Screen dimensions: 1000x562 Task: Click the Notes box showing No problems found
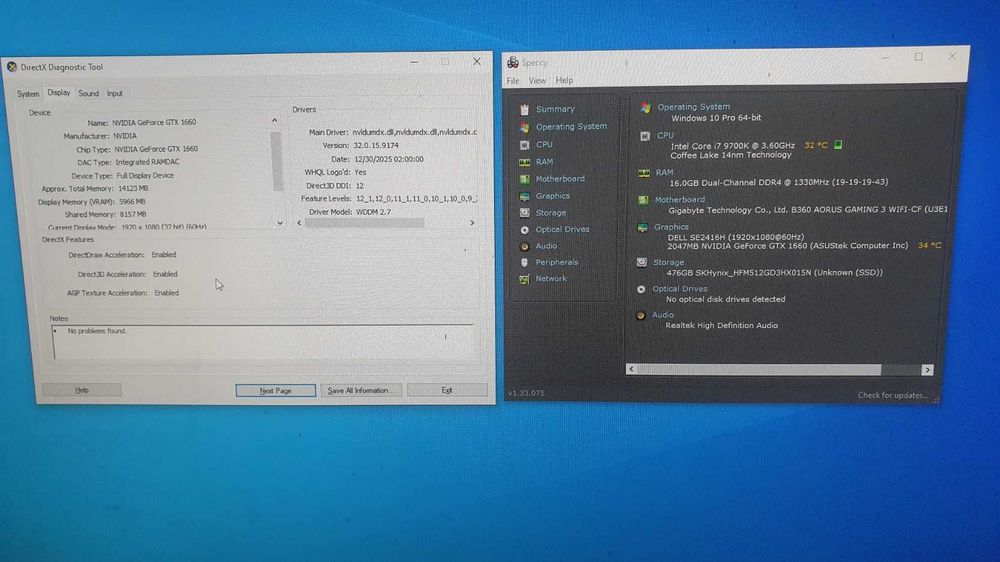264,342
